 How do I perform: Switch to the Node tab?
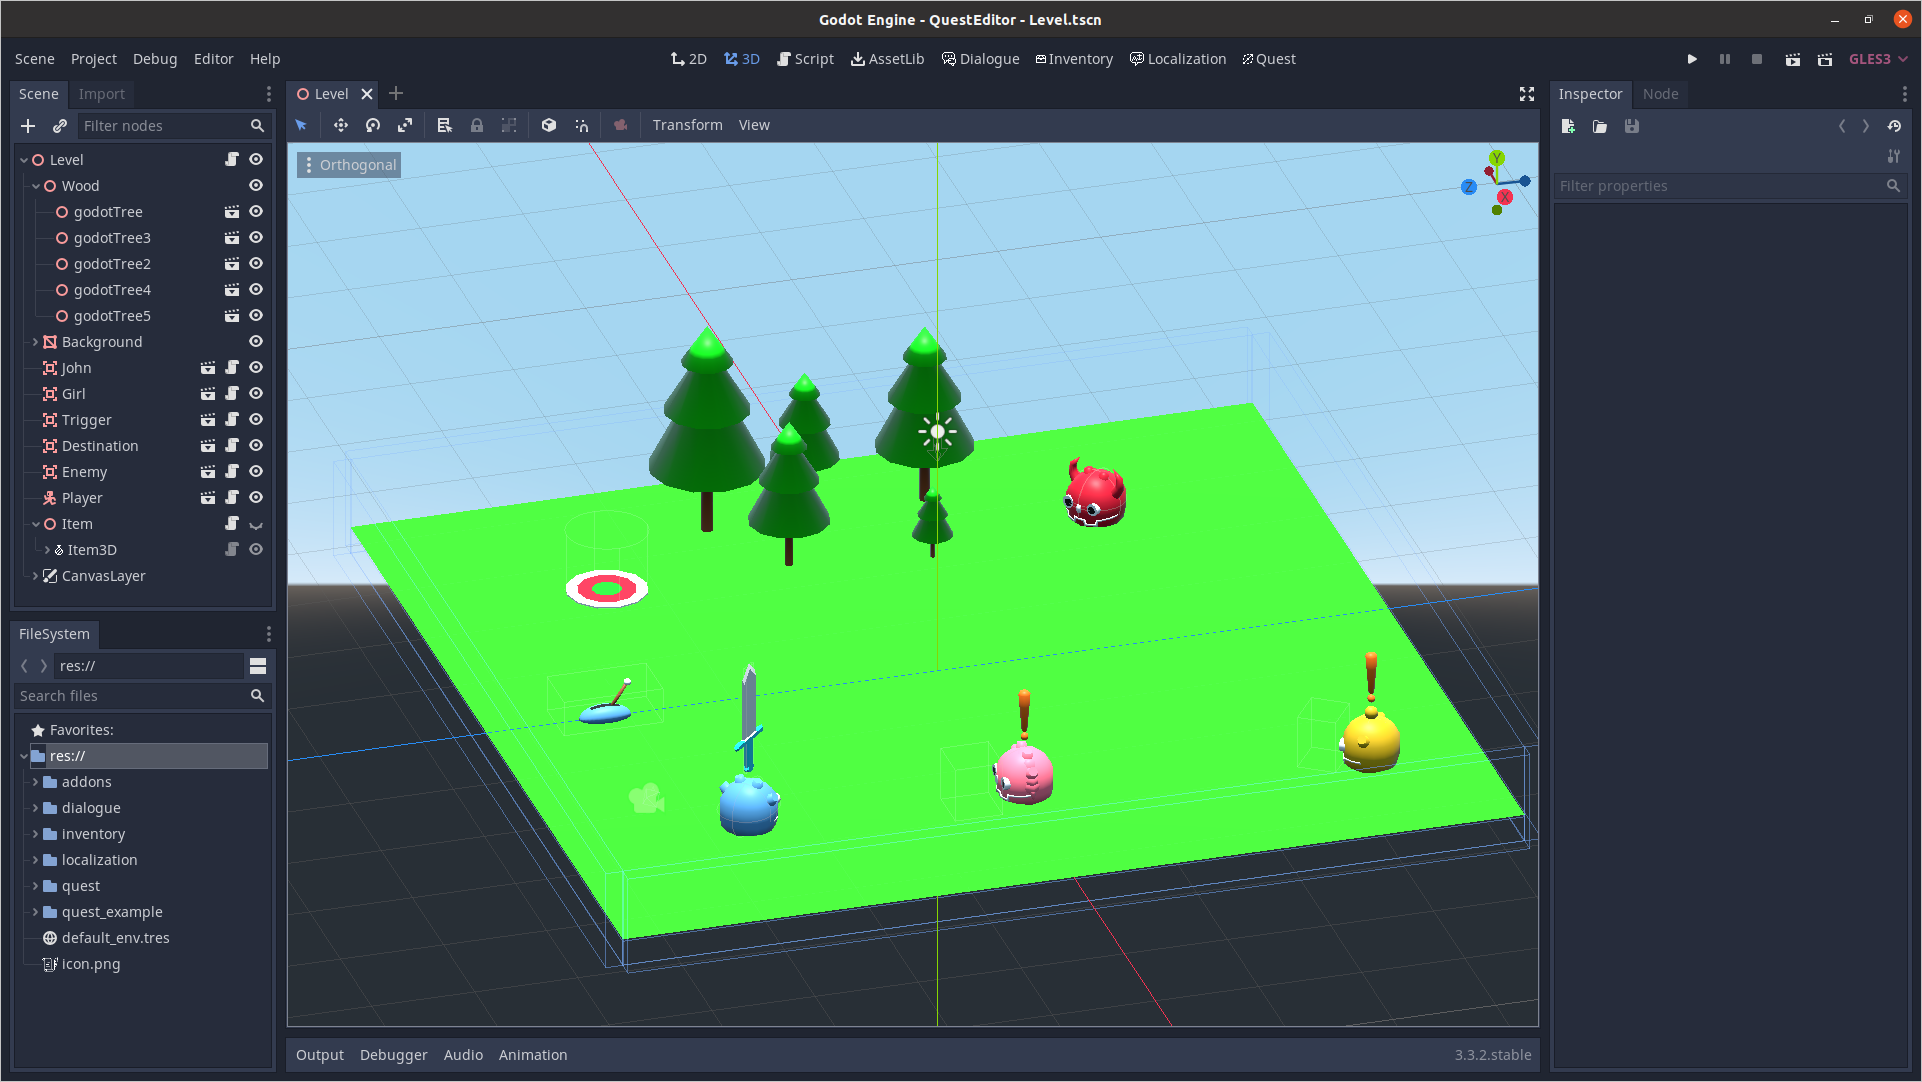pos(1660,94)
